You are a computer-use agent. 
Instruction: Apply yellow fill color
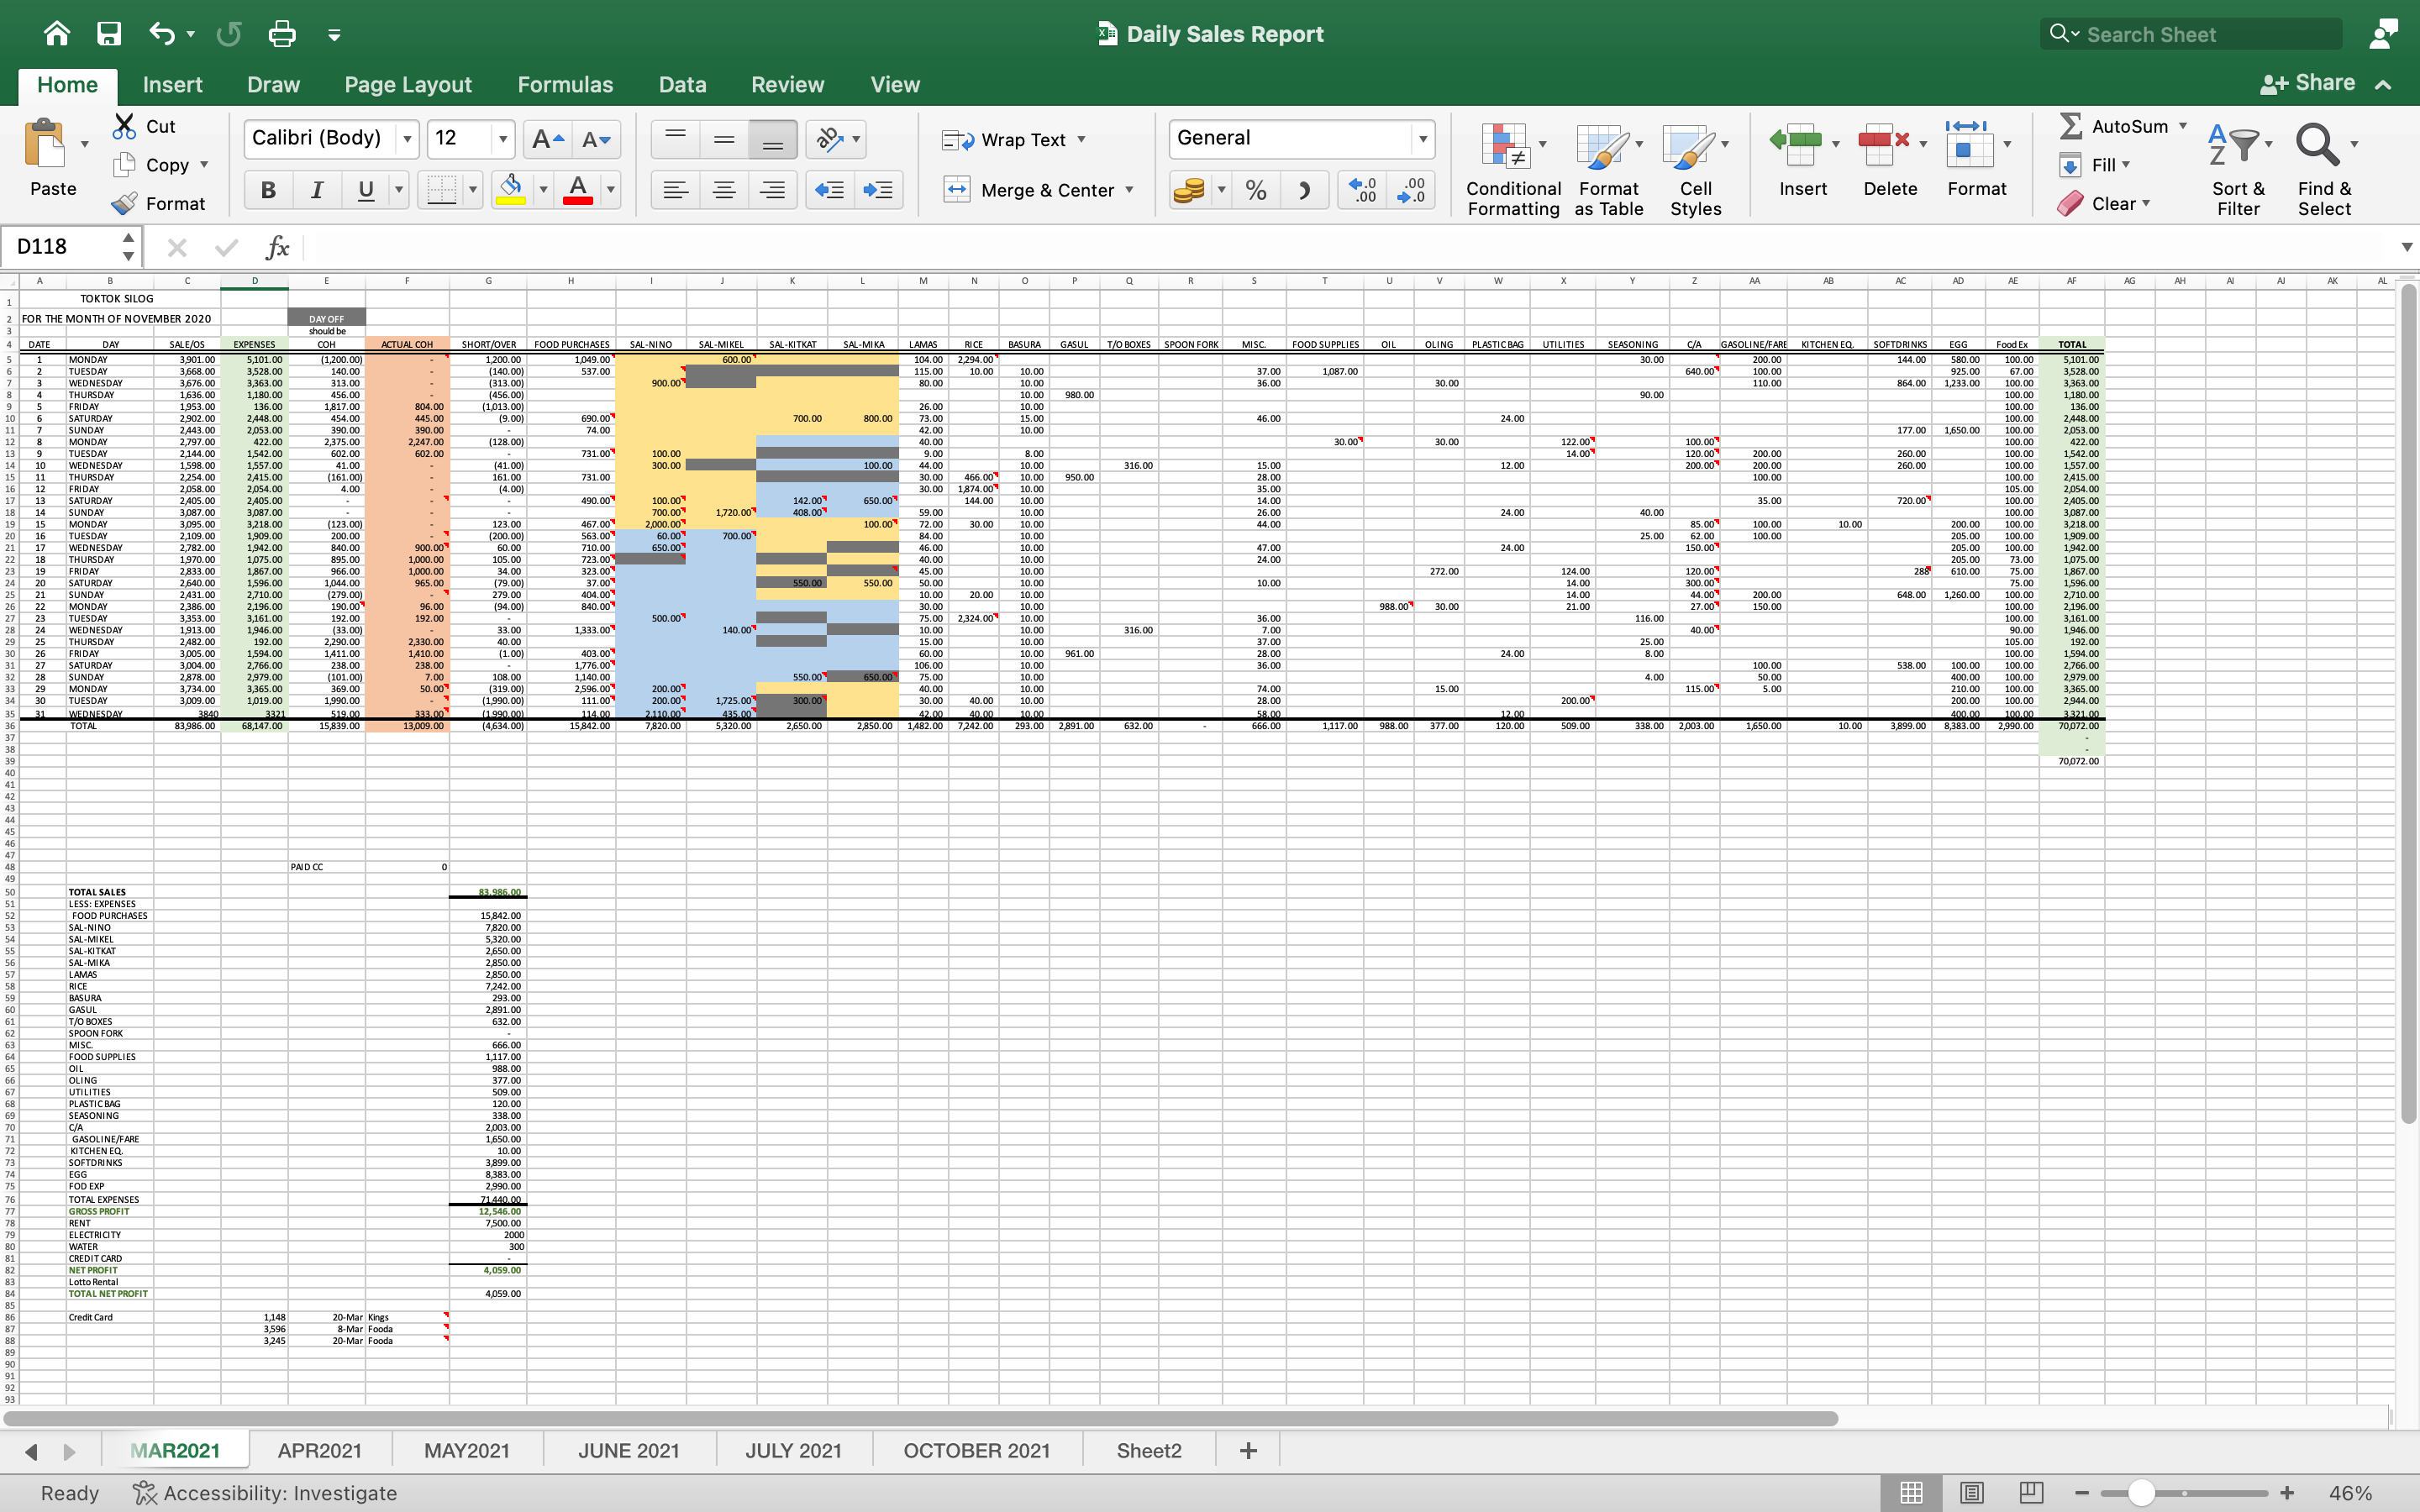[511, 190]
